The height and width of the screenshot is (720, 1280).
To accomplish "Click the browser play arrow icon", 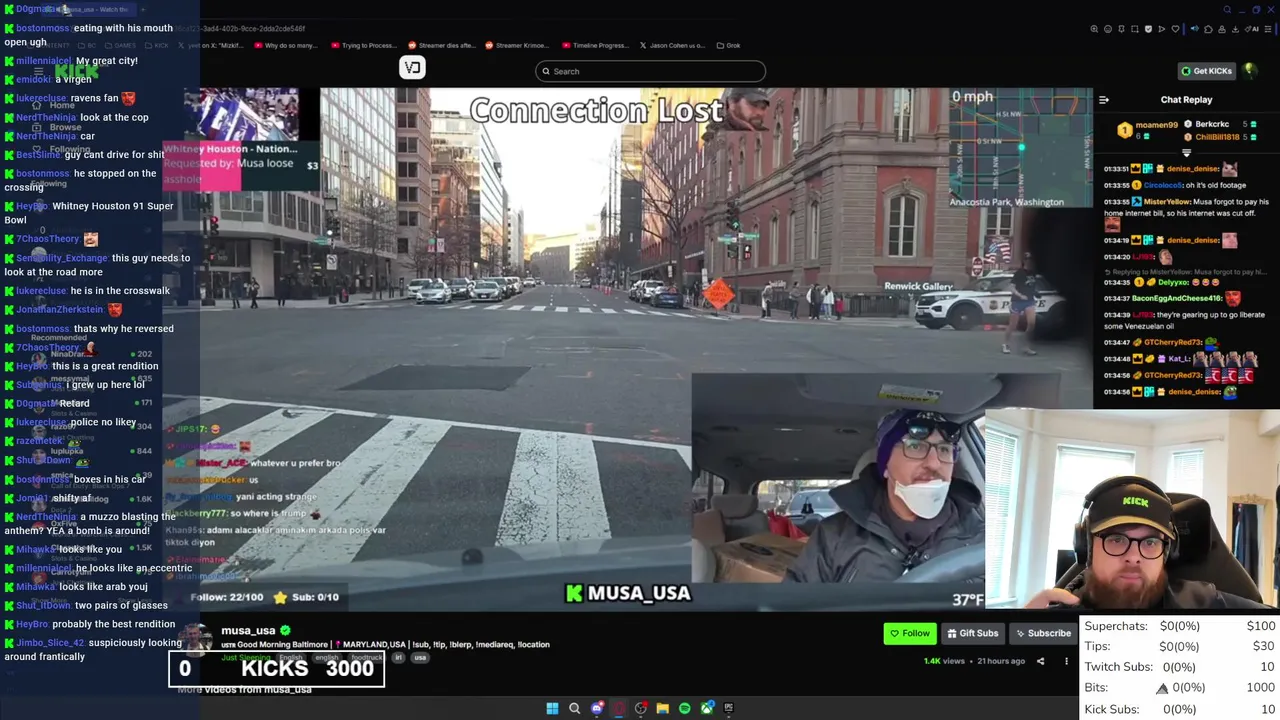I will 1161,29.
